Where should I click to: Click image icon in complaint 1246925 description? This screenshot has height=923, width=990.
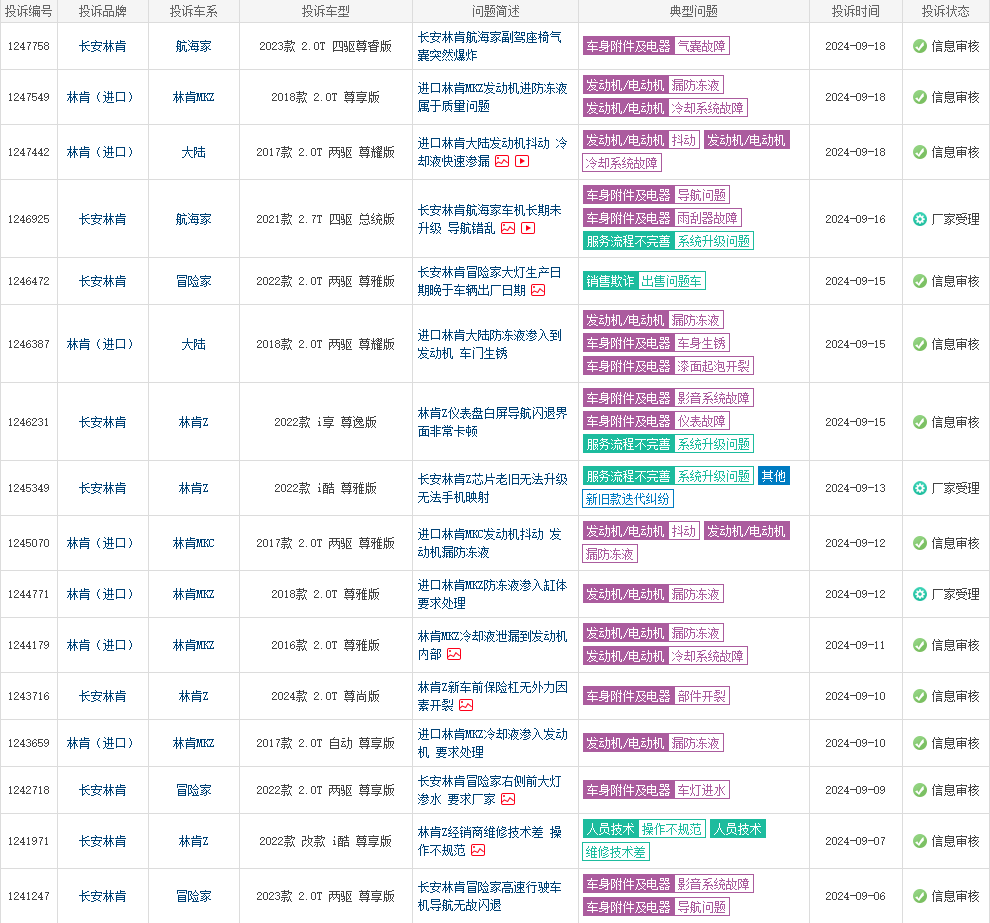pos(508,228)
